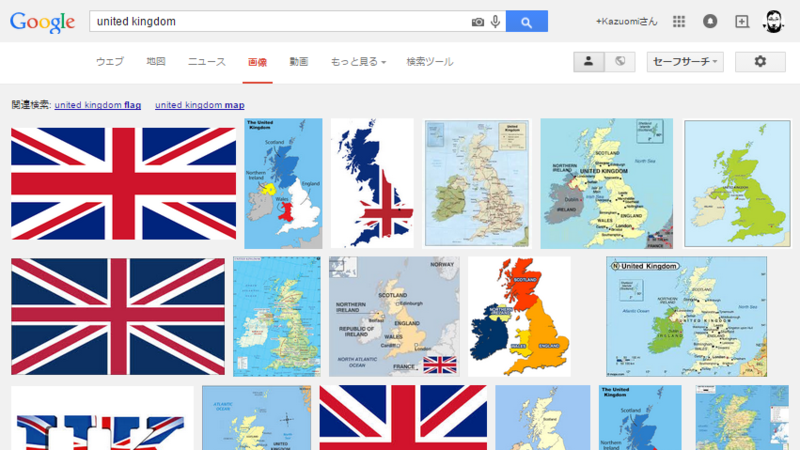The height and width of the screenshot is (450, 800).
Task: Open the pale yellow Scotland map thumbnail
Action: click(x=542, y=418)
